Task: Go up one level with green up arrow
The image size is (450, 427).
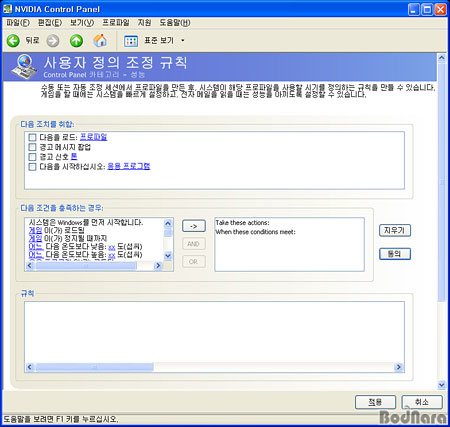Action: click(76, 41)
